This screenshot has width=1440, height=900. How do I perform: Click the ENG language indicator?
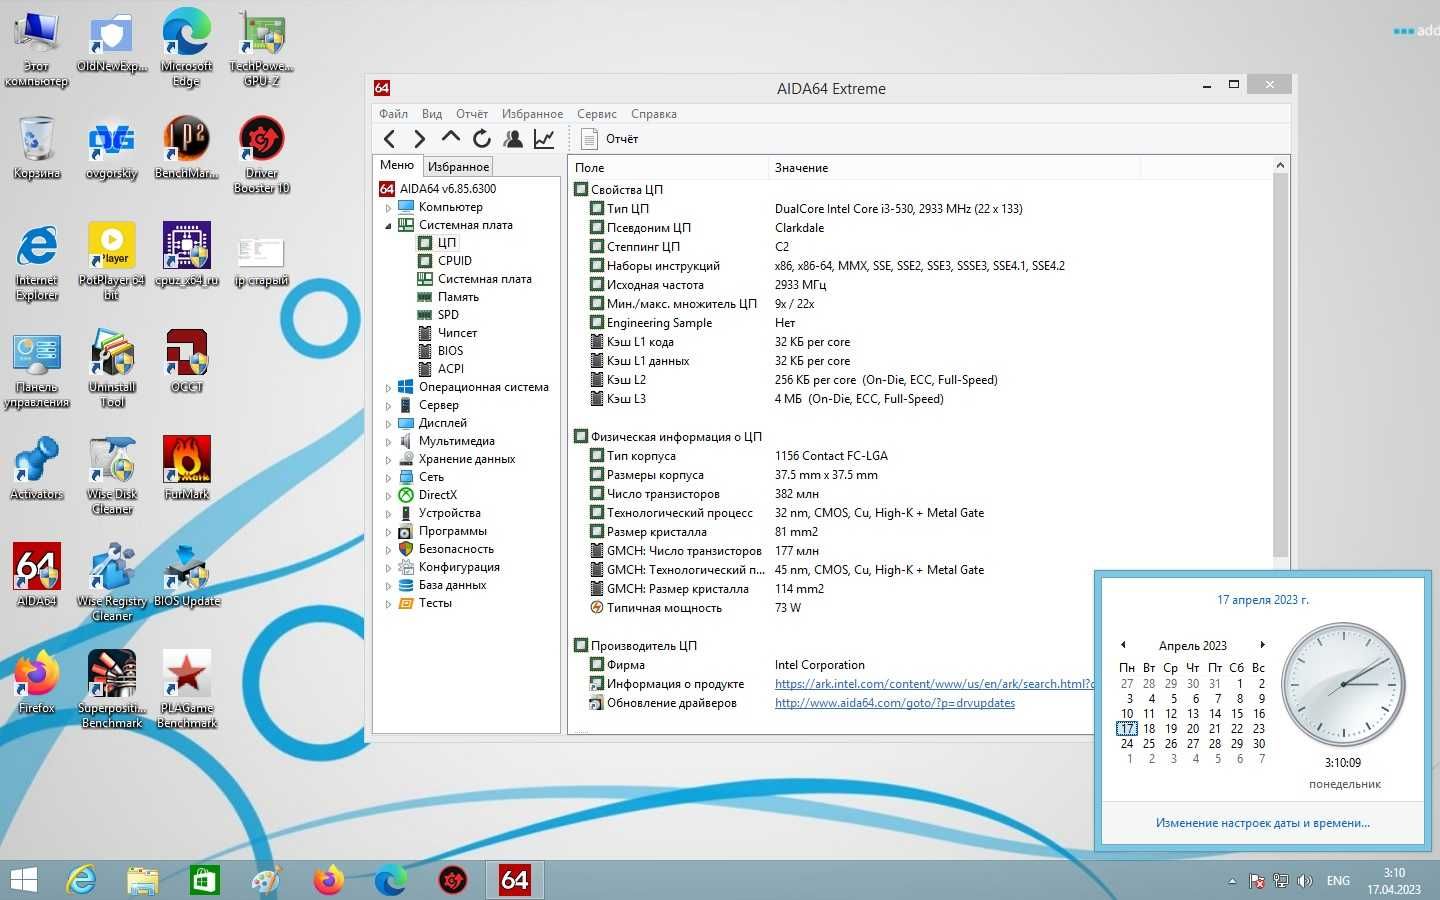point(1338,881)
